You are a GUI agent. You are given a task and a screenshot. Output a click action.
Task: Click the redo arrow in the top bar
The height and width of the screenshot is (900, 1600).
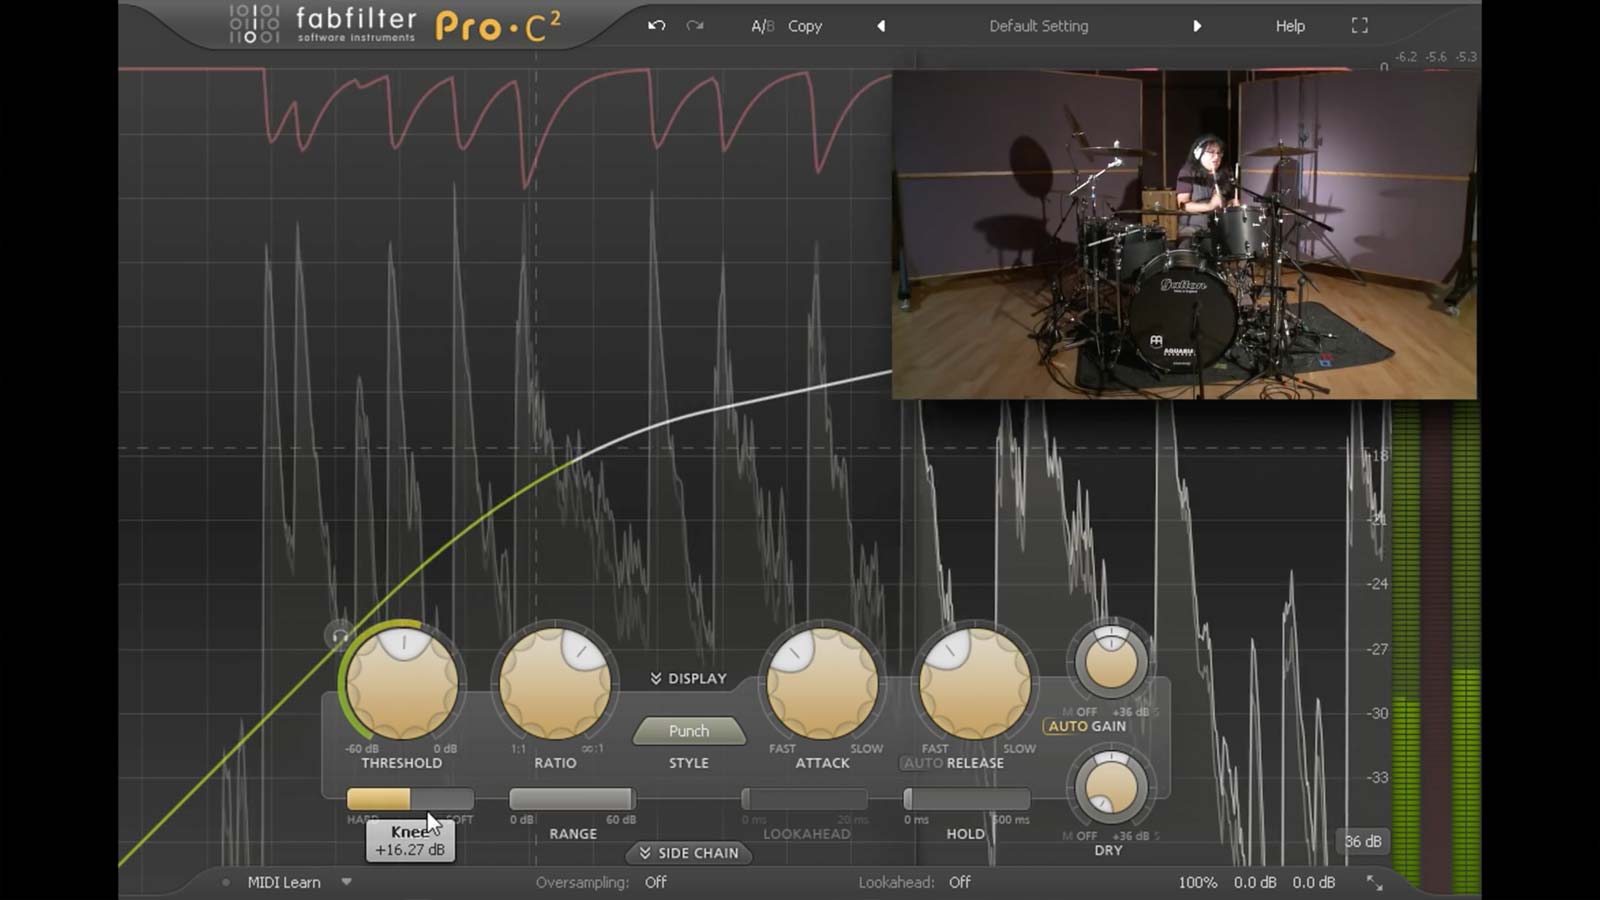coord(695,26)
